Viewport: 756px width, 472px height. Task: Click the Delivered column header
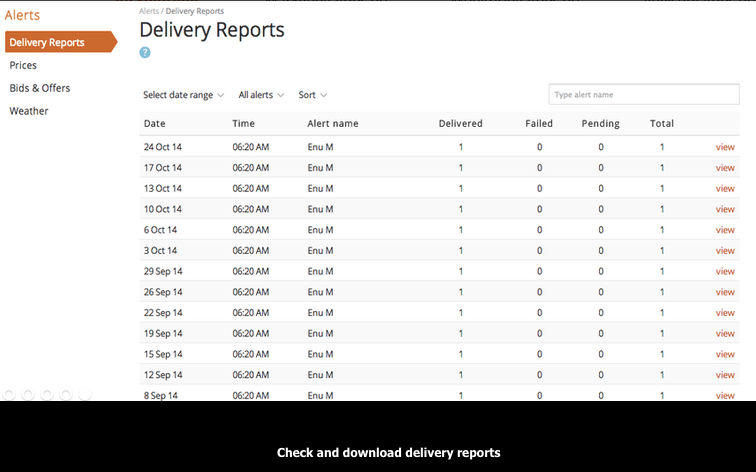(460, 123)
